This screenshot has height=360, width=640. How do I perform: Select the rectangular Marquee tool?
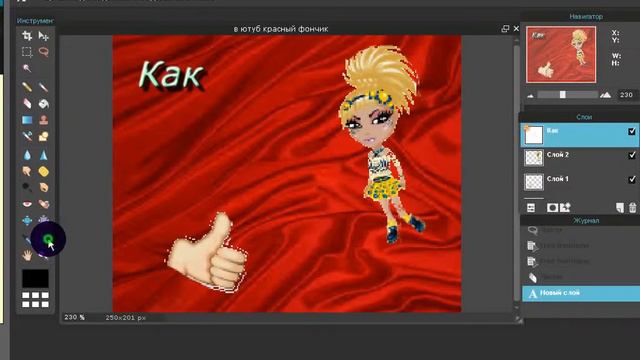(x=27, y=52)
